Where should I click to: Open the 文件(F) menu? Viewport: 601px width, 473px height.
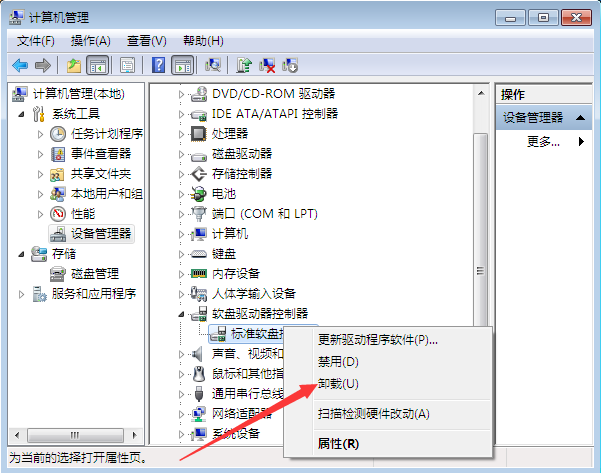click(35, 41)
